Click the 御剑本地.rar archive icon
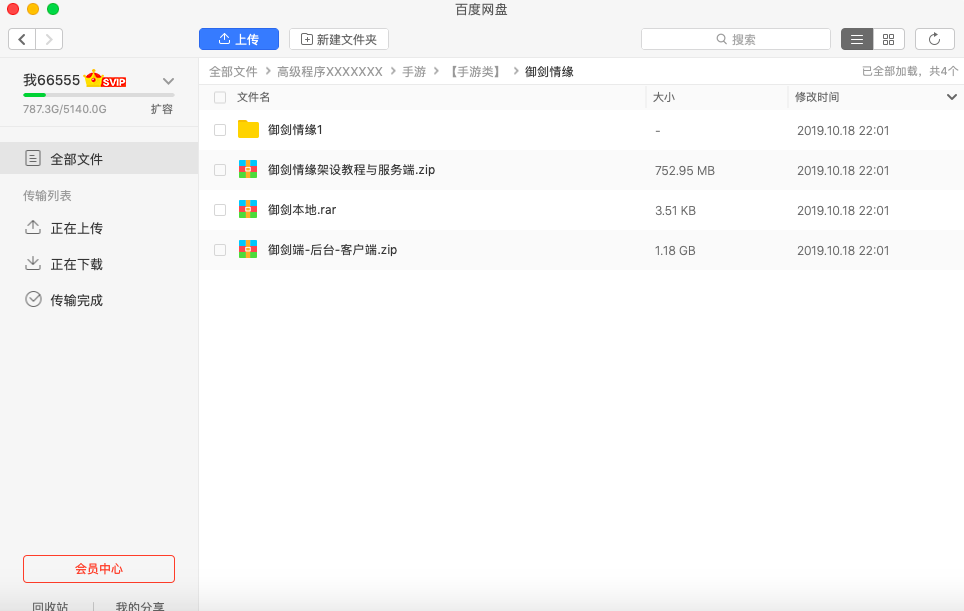964x611 pixels. pyautogui.click(x=248, y=210)
